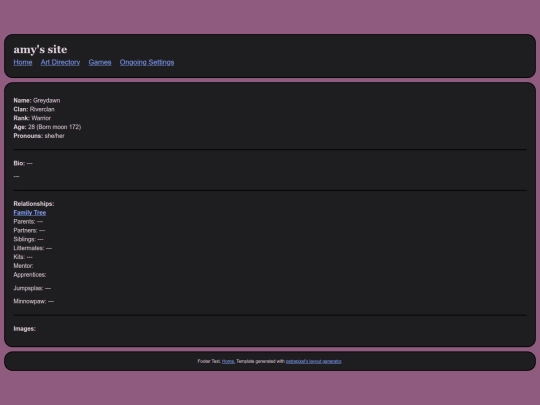
Task: Go to Art Directory page
Action: (60, 62)
